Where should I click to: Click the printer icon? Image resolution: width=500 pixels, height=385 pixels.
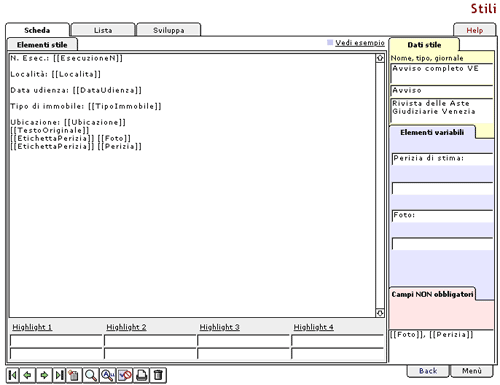point(142,375)
